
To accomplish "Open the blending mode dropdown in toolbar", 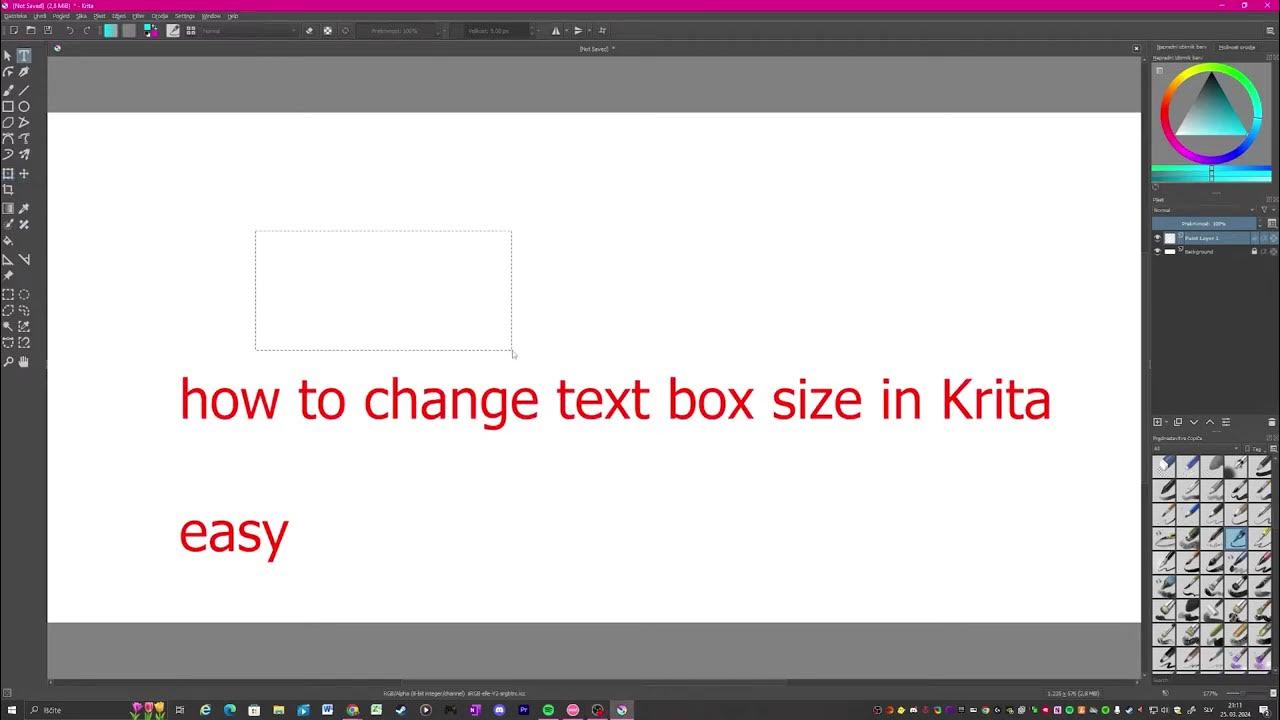I will 249,30.
